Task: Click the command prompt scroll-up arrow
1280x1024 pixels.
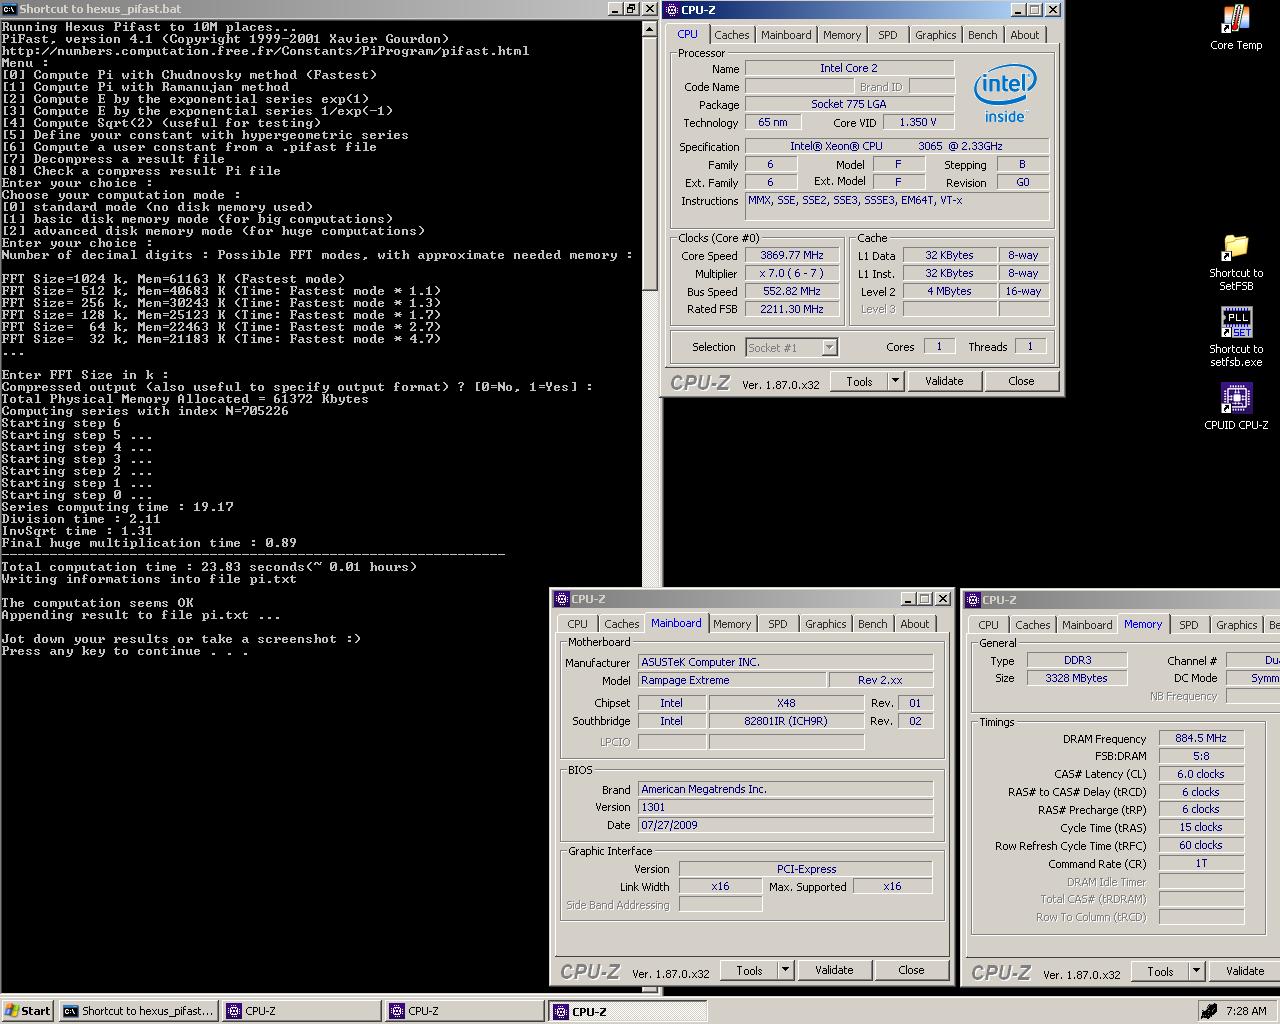Action: [x=650, y=28]
